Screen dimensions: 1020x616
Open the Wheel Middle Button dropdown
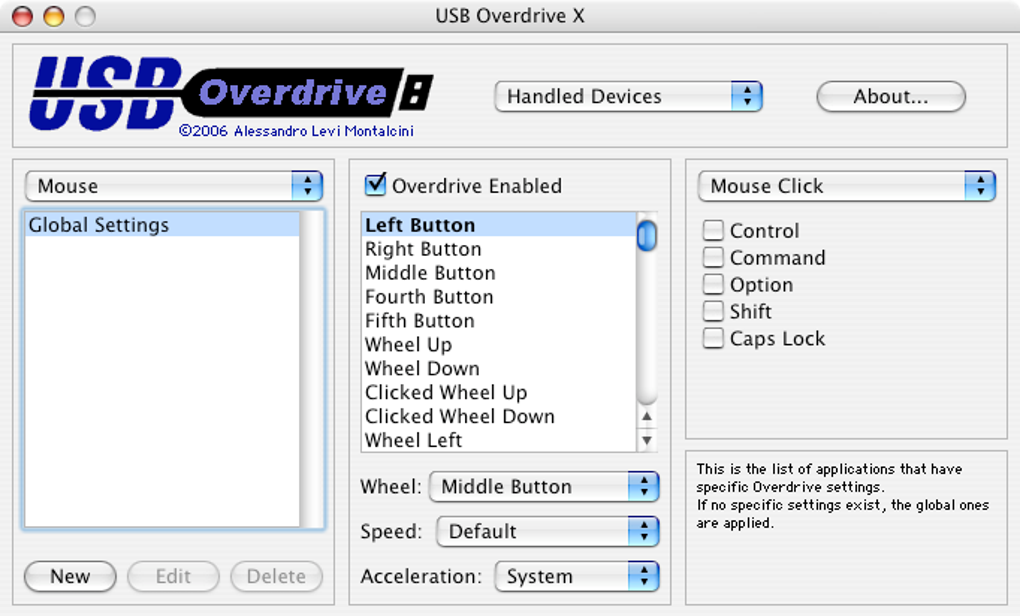[544, 487]
